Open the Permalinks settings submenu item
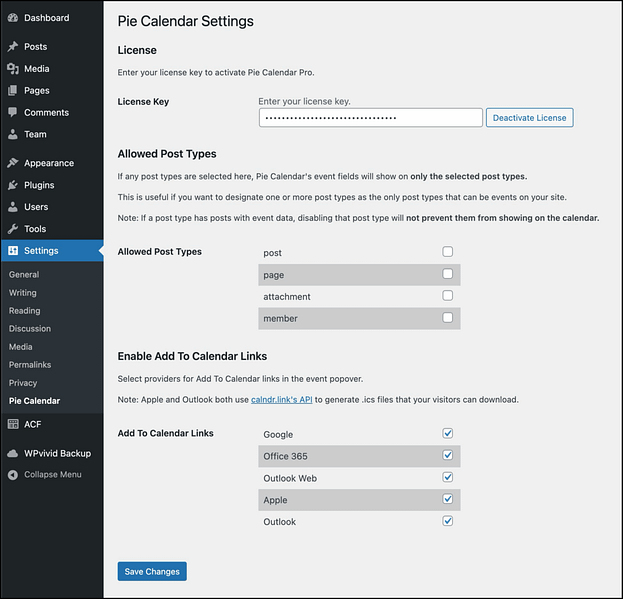Image resolution: width=623 pixels, height=599 pixels. point(30,365)
